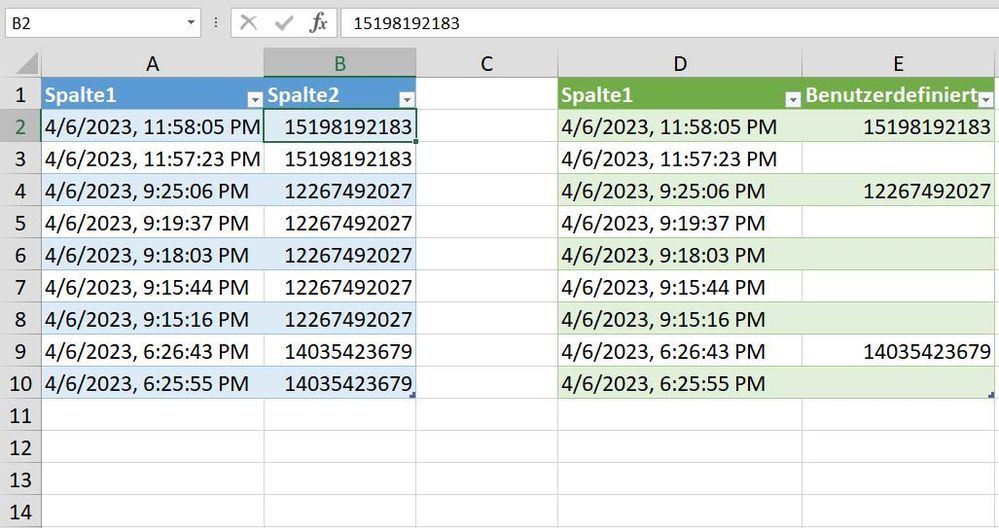Click the formula bar options dots handle
The height and width of the screenshot is (528, 999).
(216, 23)
